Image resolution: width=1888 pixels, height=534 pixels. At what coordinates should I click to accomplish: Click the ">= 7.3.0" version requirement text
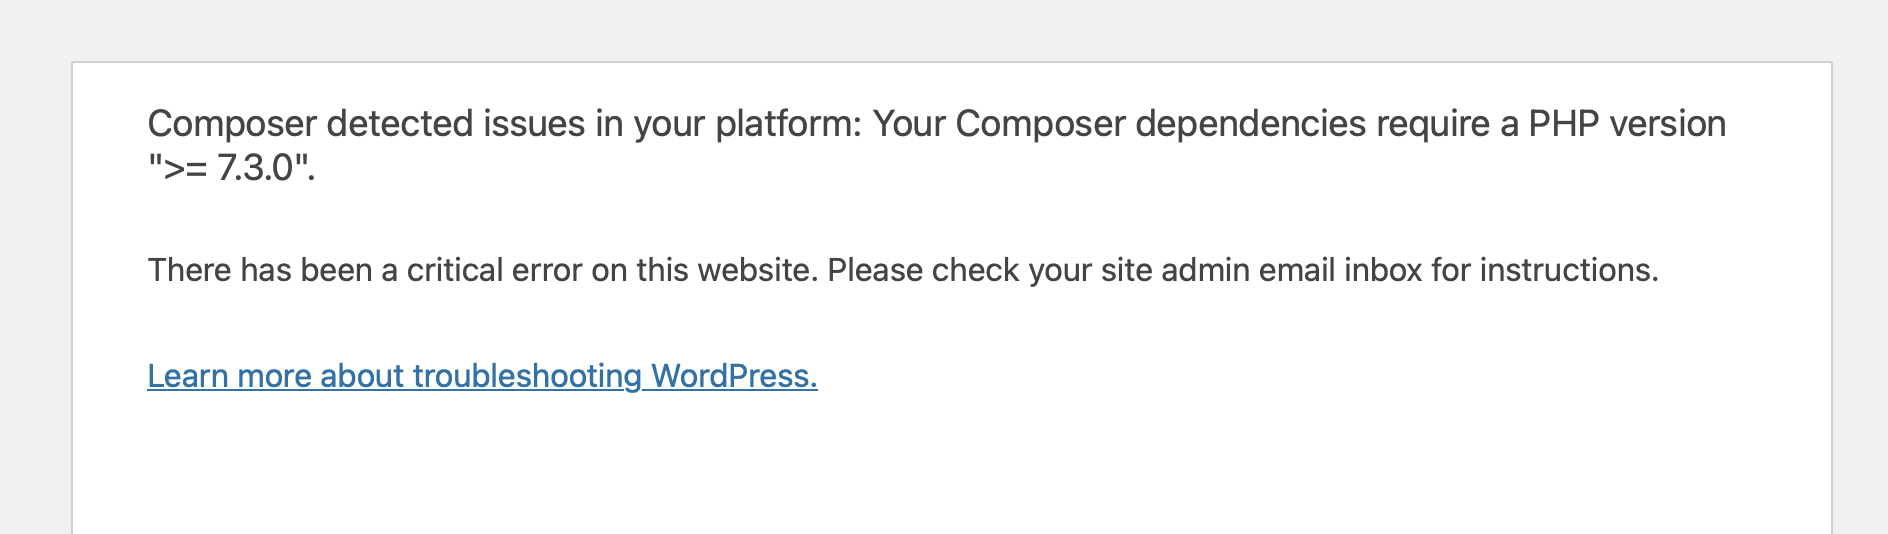coord(231,167)
